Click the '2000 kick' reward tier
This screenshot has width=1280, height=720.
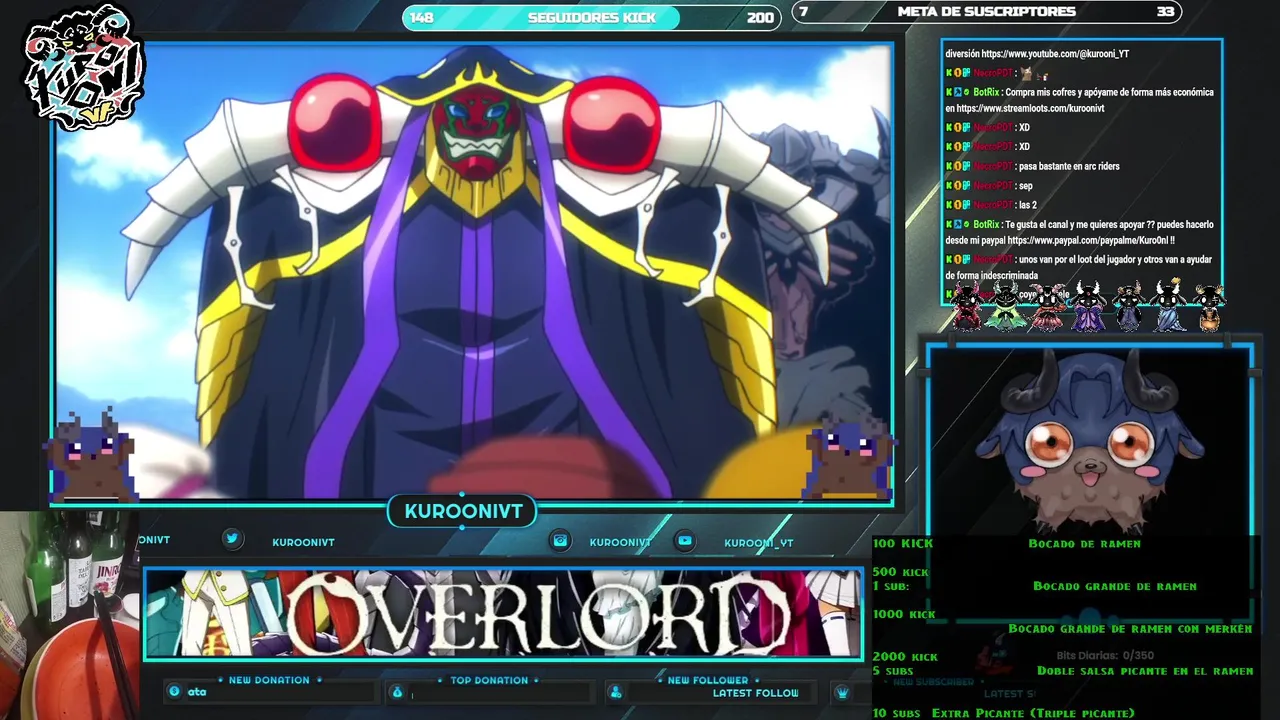coord(905,657)
